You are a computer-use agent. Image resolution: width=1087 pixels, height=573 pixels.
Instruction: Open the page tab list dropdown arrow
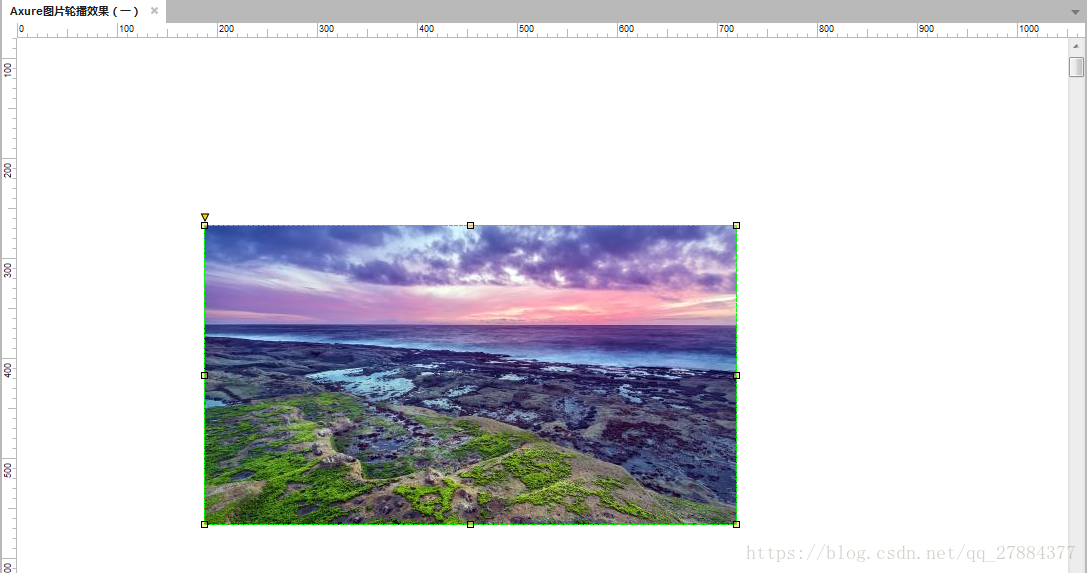[x=1075, y=12]
